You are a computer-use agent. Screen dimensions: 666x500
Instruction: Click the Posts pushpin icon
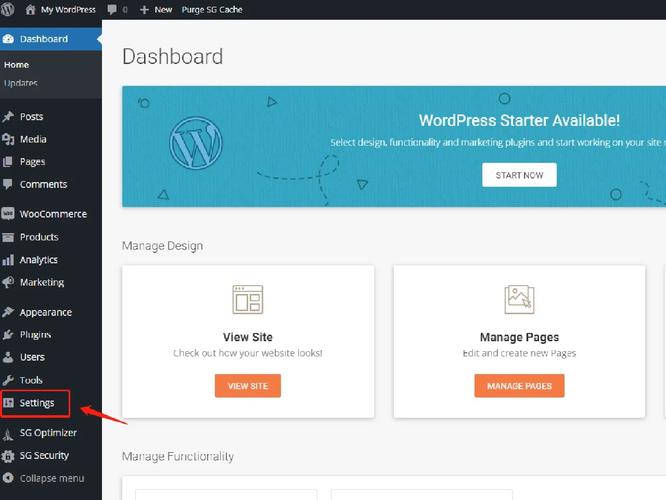point(8,116)
